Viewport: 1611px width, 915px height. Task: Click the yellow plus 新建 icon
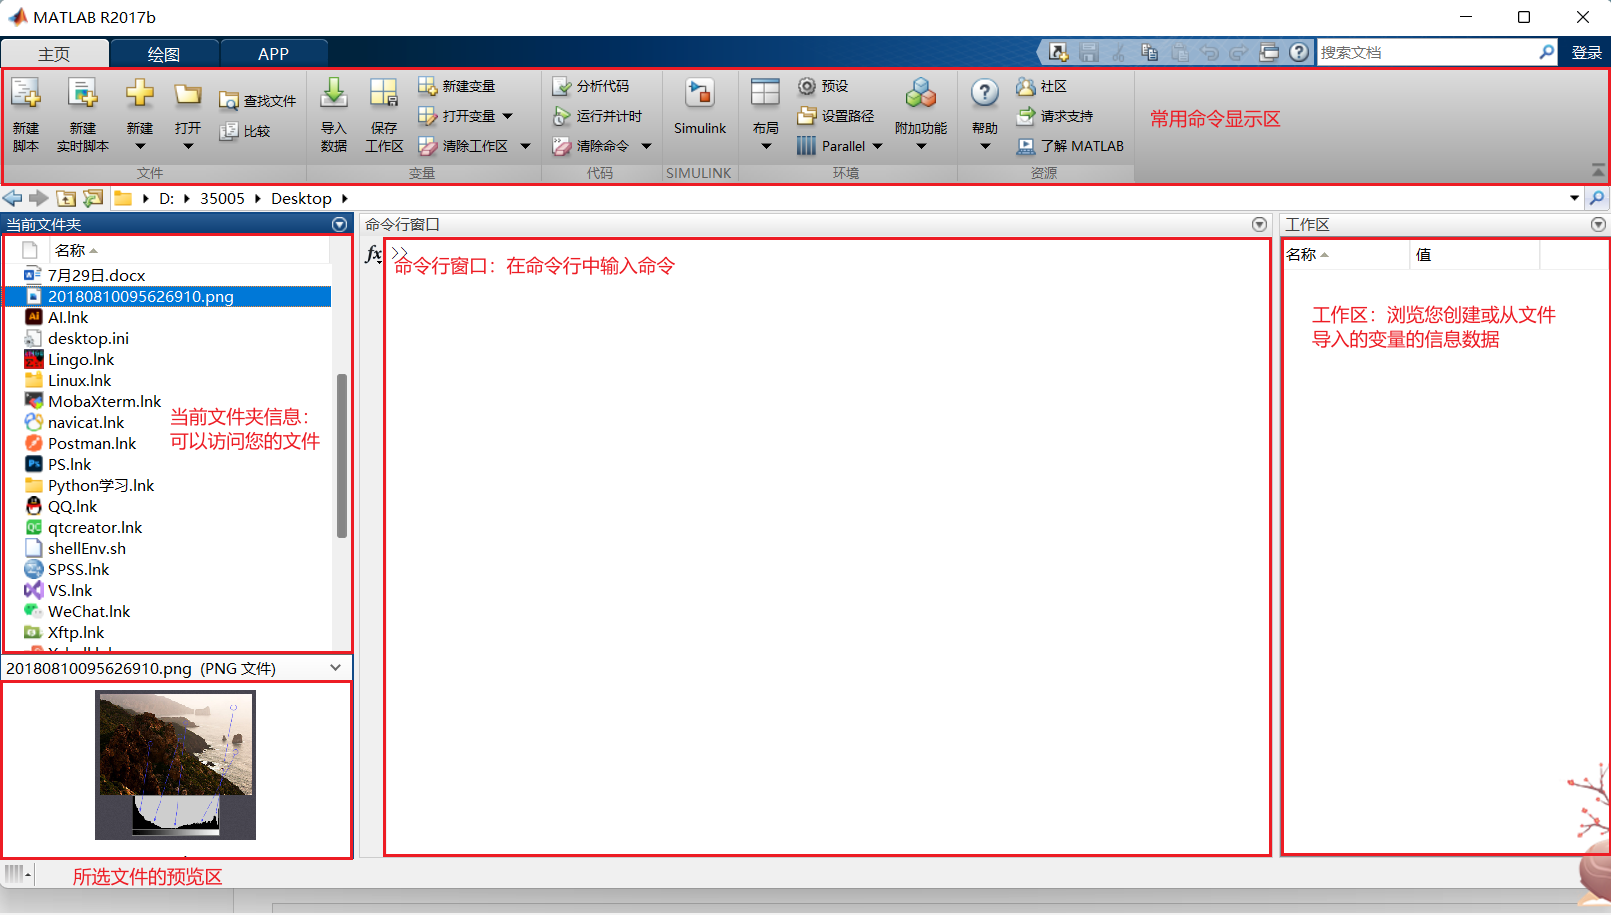click(140, 94)
